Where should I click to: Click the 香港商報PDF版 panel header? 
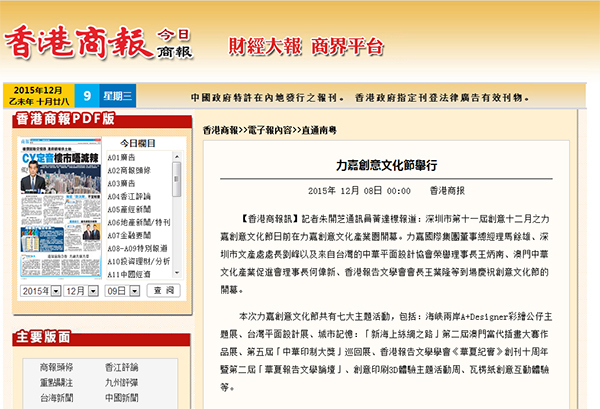pyautogui.click(x=102, y=120)
